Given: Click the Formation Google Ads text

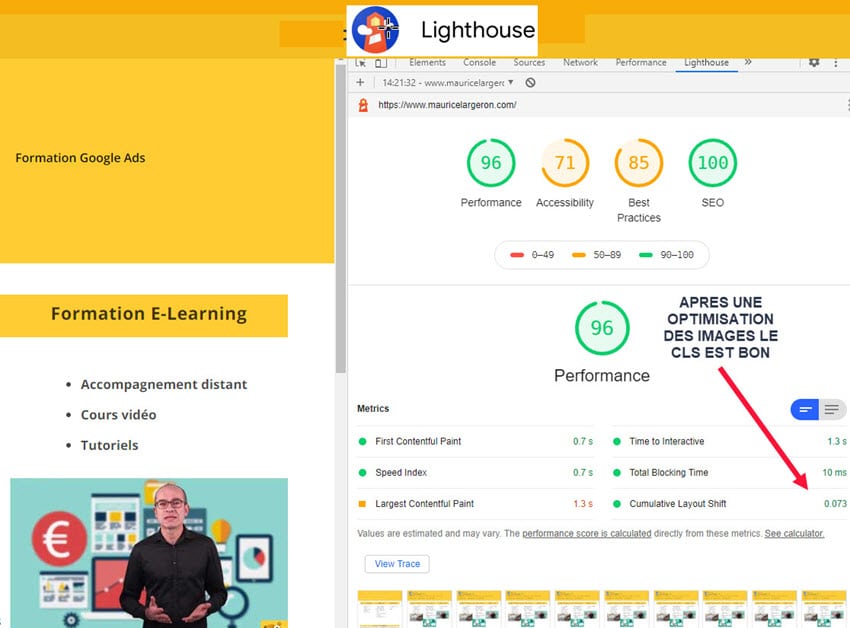Looking at the screenshot, I should point(80,158).
